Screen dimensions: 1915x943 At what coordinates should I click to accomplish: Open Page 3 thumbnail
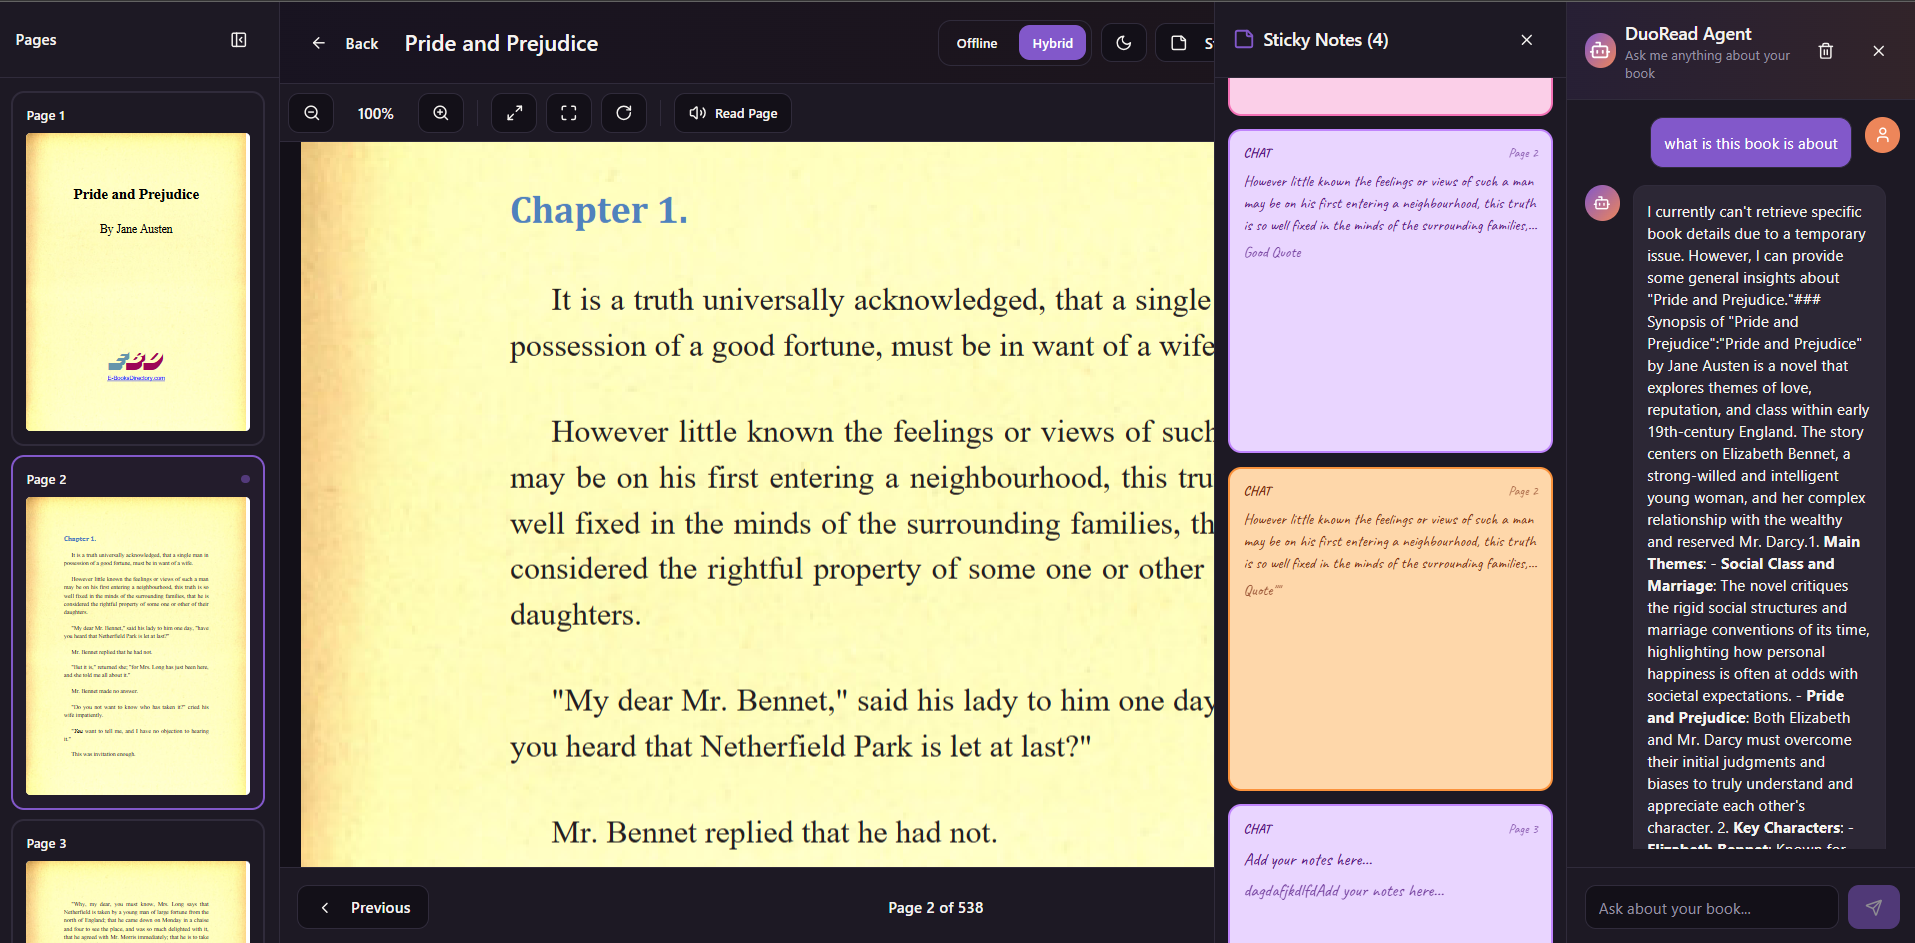point(138,882)
